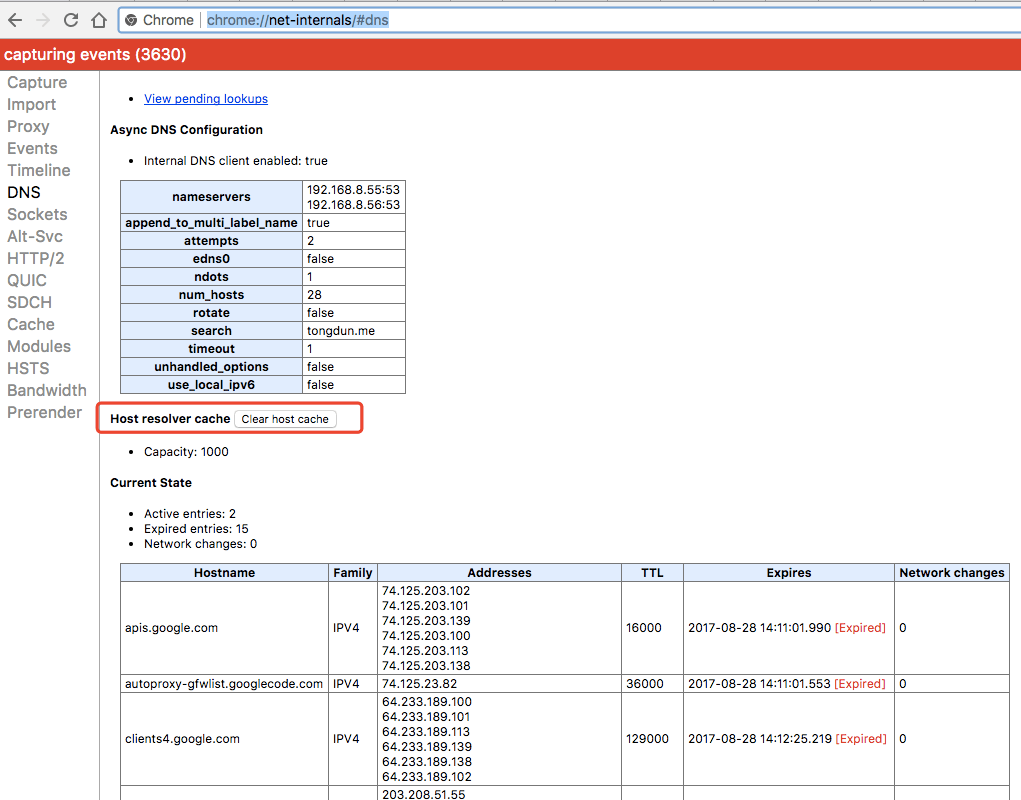Click the TTL value 129000

(x=647, y=739)
